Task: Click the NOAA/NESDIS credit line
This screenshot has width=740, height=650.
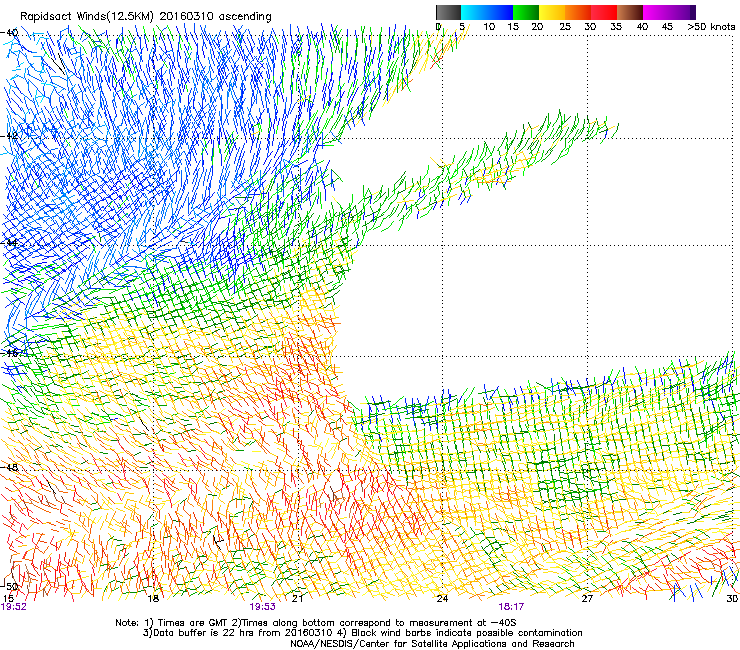Action: (x=432, y=643)
